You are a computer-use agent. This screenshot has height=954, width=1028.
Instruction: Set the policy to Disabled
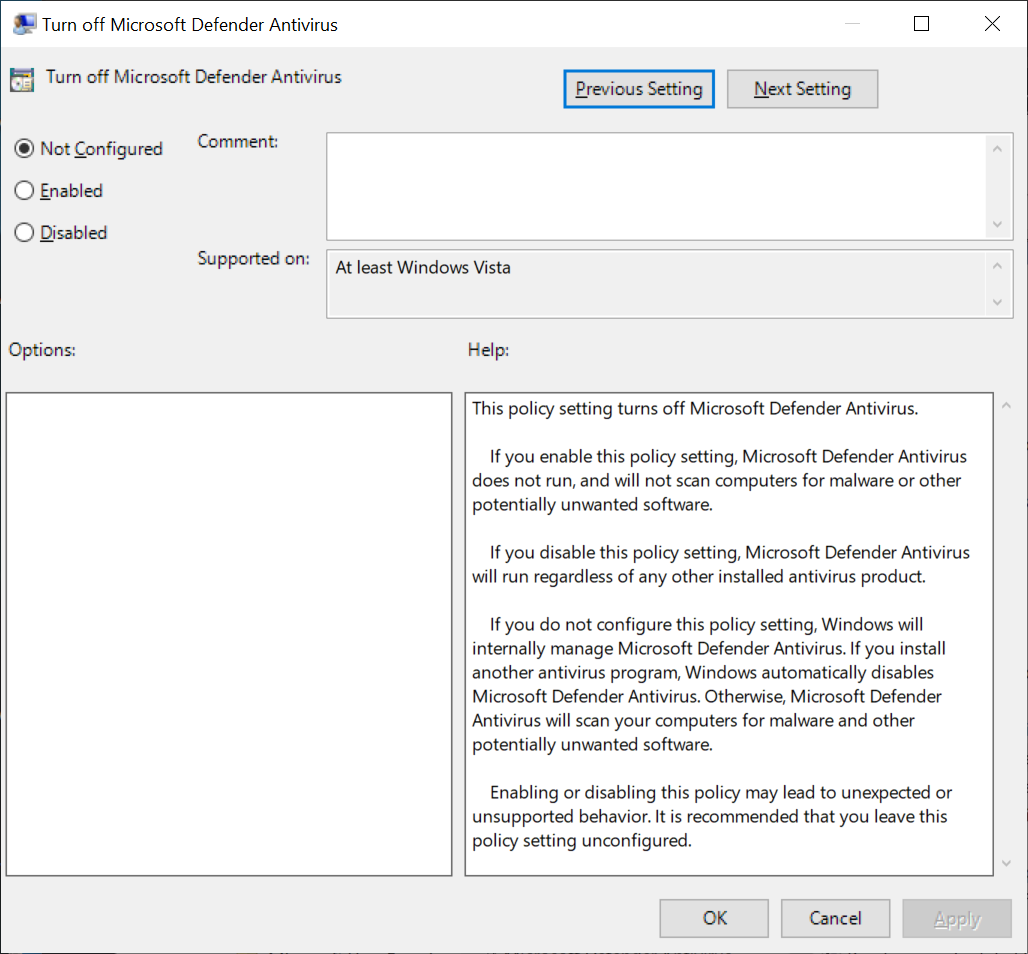[25, 233]
